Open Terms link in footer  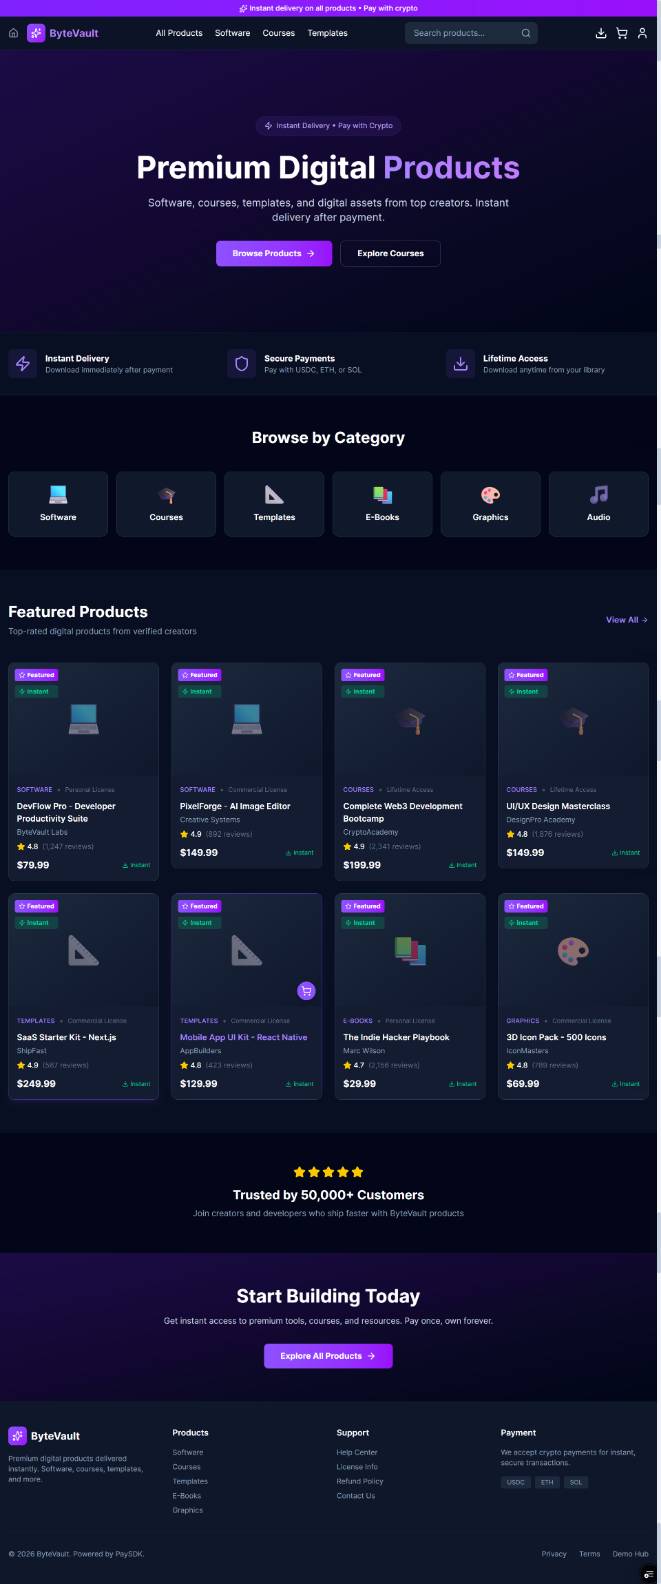pos(590,1554)
